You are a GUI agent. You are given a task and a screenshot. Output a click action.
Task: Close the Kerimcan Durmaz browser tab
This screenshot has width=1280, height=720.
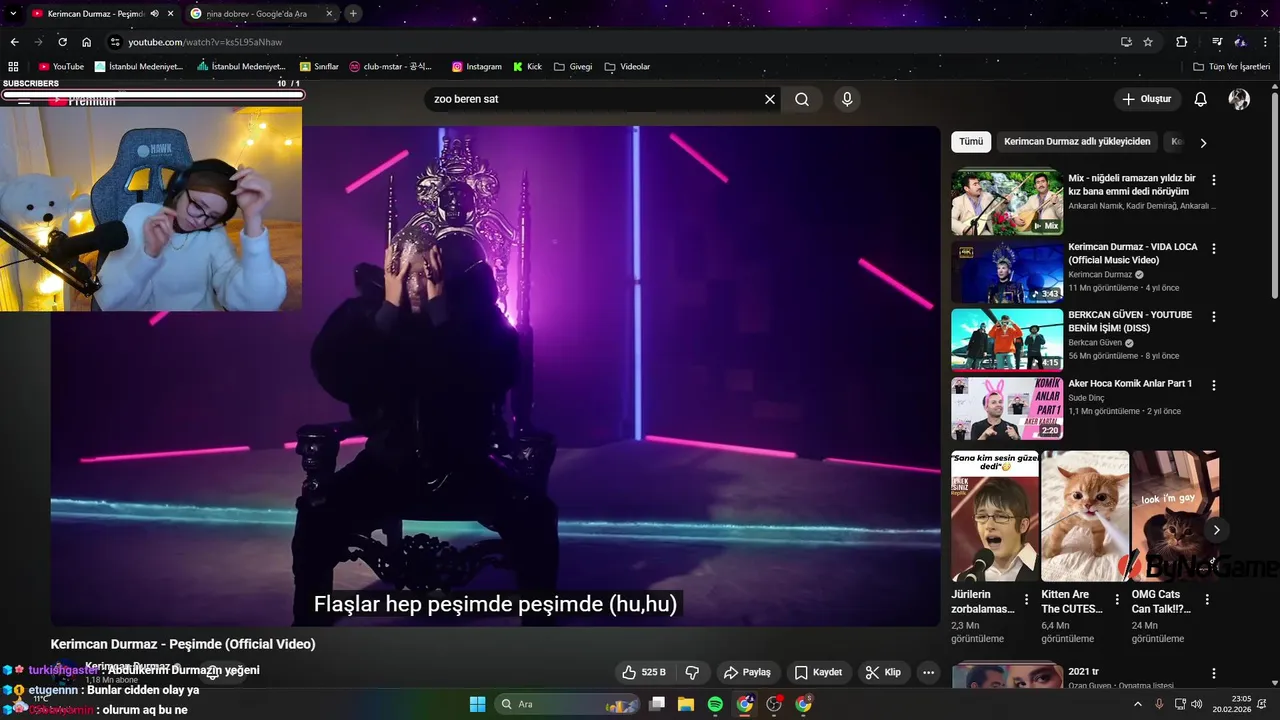tap(171, 14)
